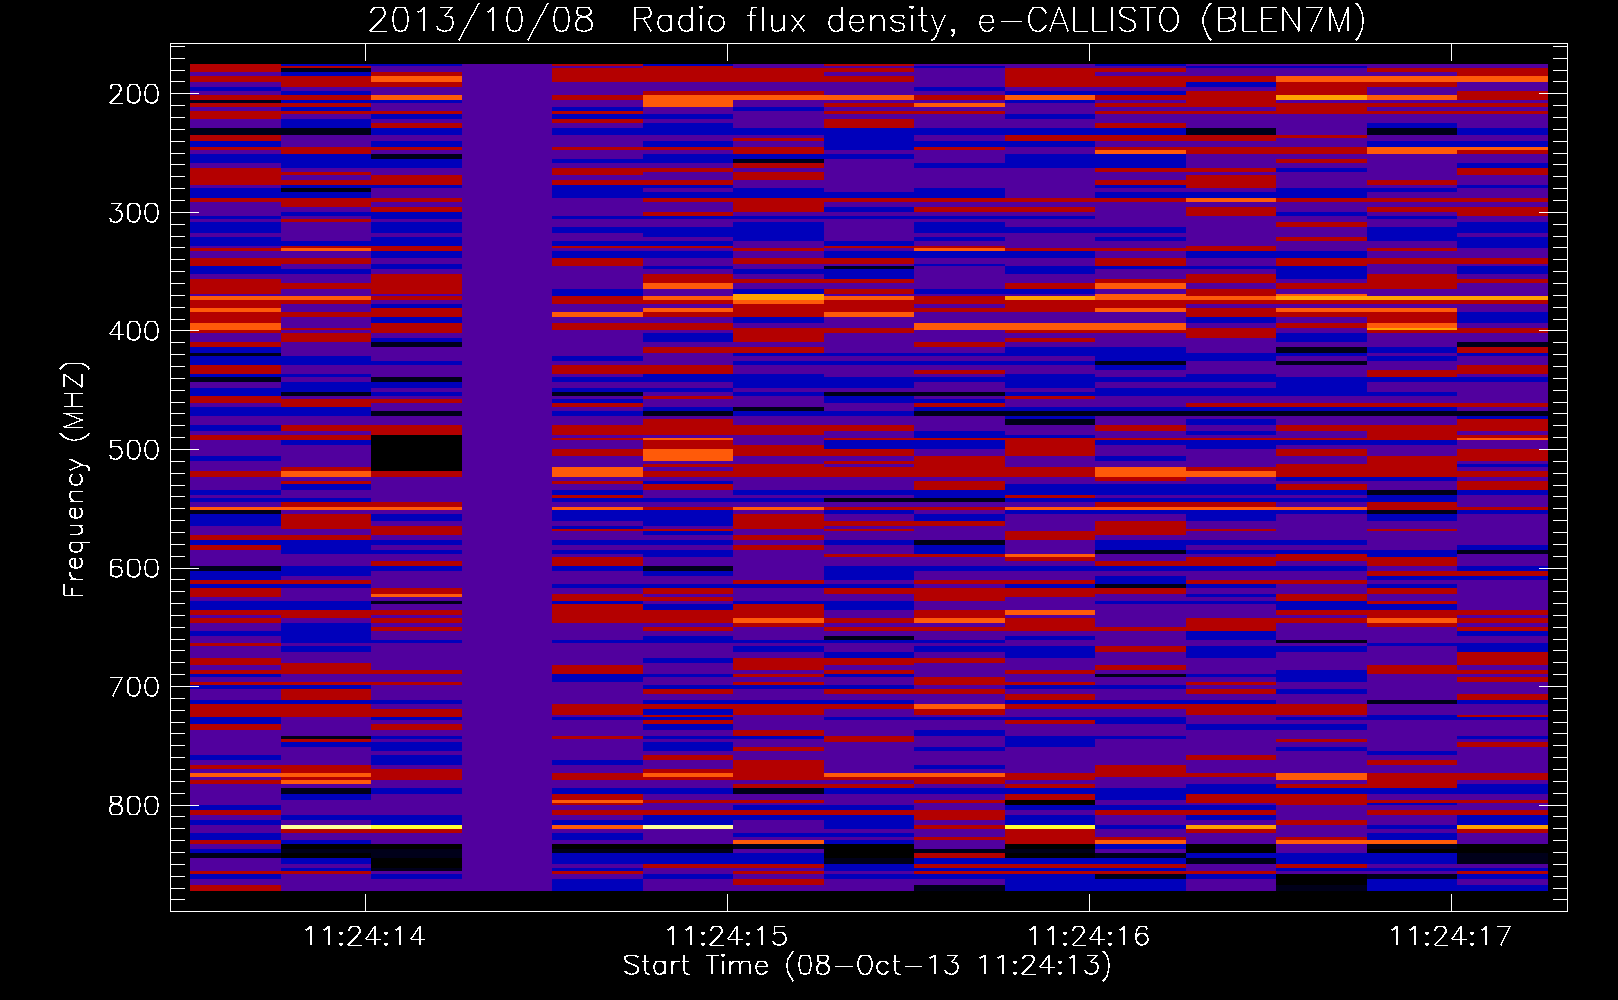Image resolution: width=1618 pixels, height=1000 pixels.
Task: Click the 600 frequency tick label
Action: coord(134,568)
